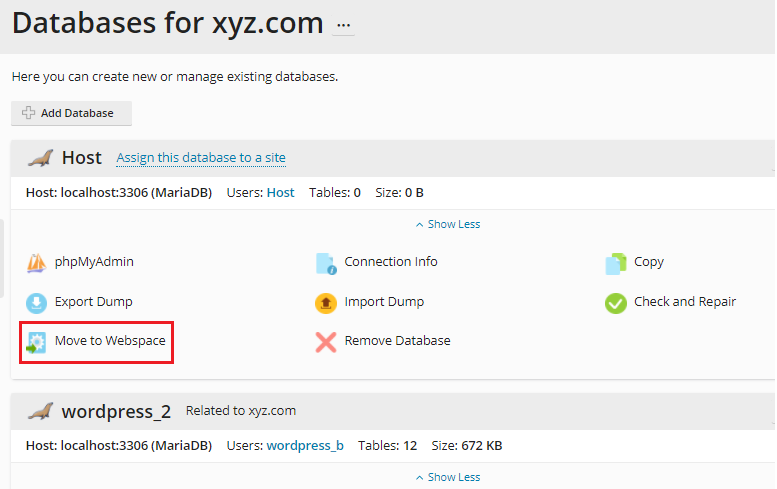Click the Connection Info icon
The height and width of the screenshot is (489, 777).
pos(326,263)
